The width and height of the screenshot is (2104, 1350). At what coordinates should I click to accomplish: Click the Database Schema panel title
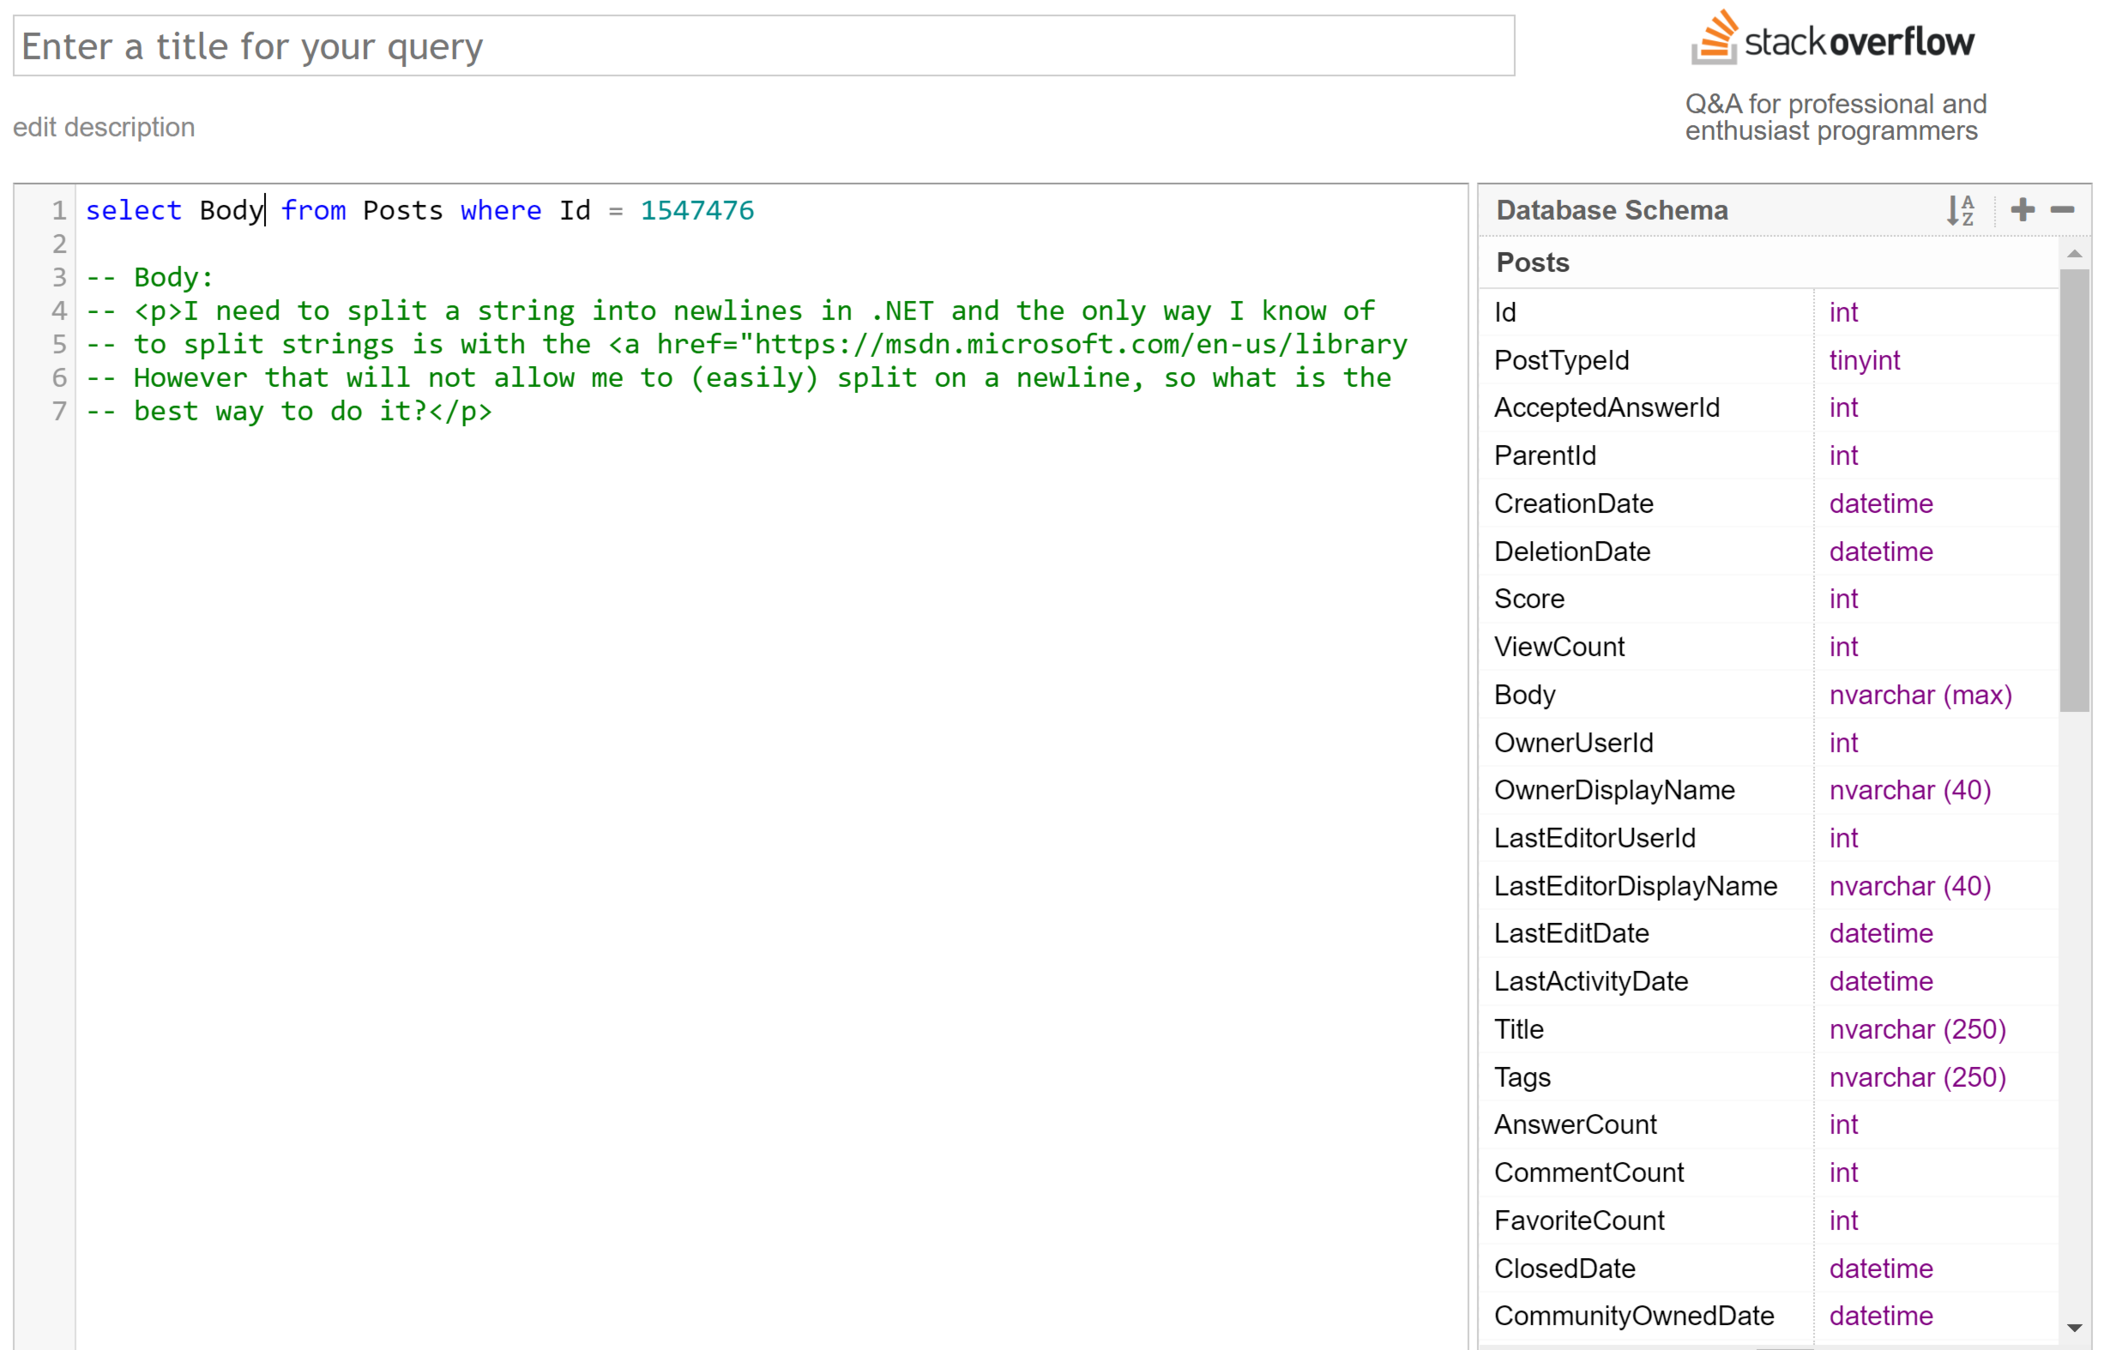pos(1611,211)
